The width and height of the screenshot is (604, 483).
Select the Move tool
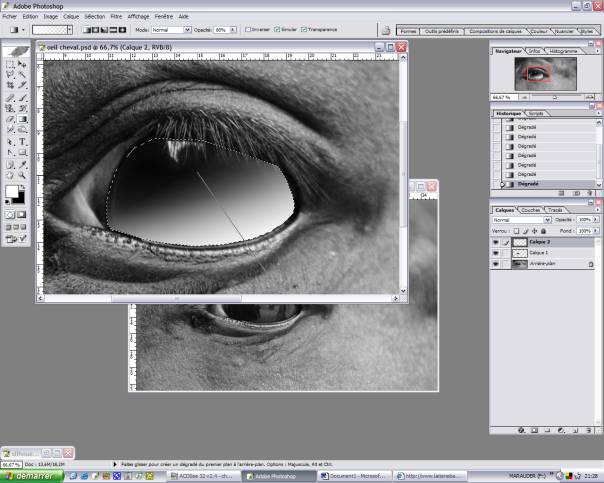pyautogui.click(x=22, y=64)
